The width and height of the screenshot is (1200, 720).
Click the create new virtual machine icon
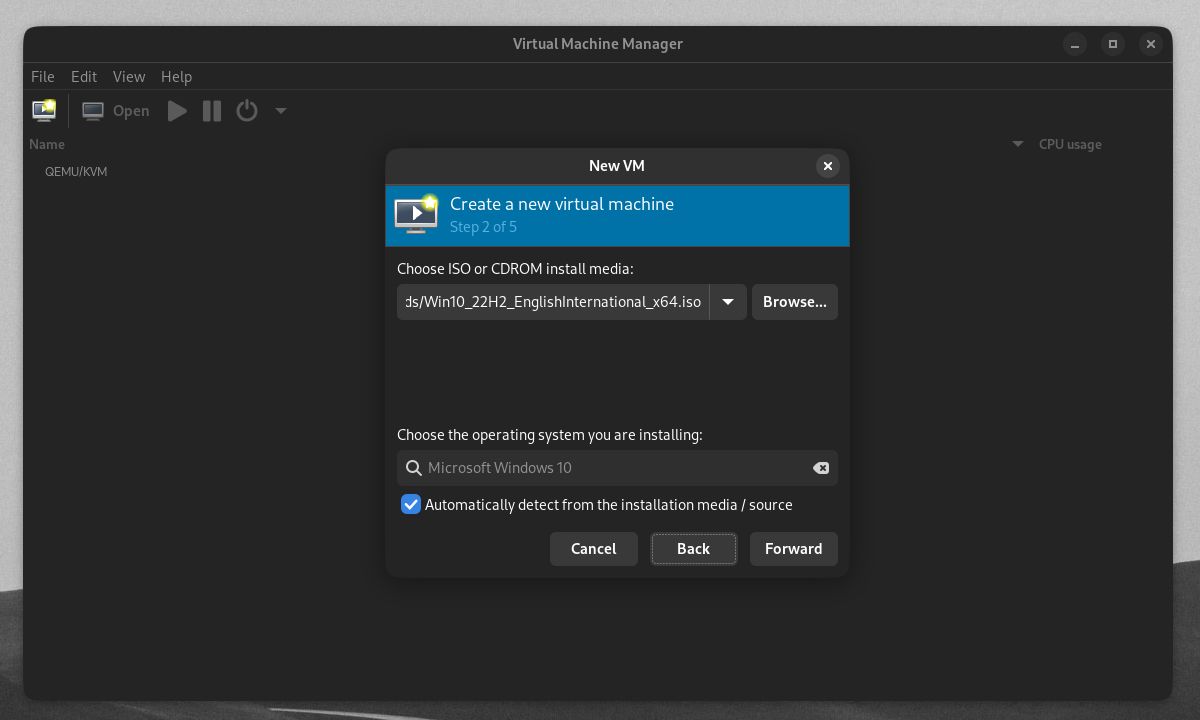(43, 110)
